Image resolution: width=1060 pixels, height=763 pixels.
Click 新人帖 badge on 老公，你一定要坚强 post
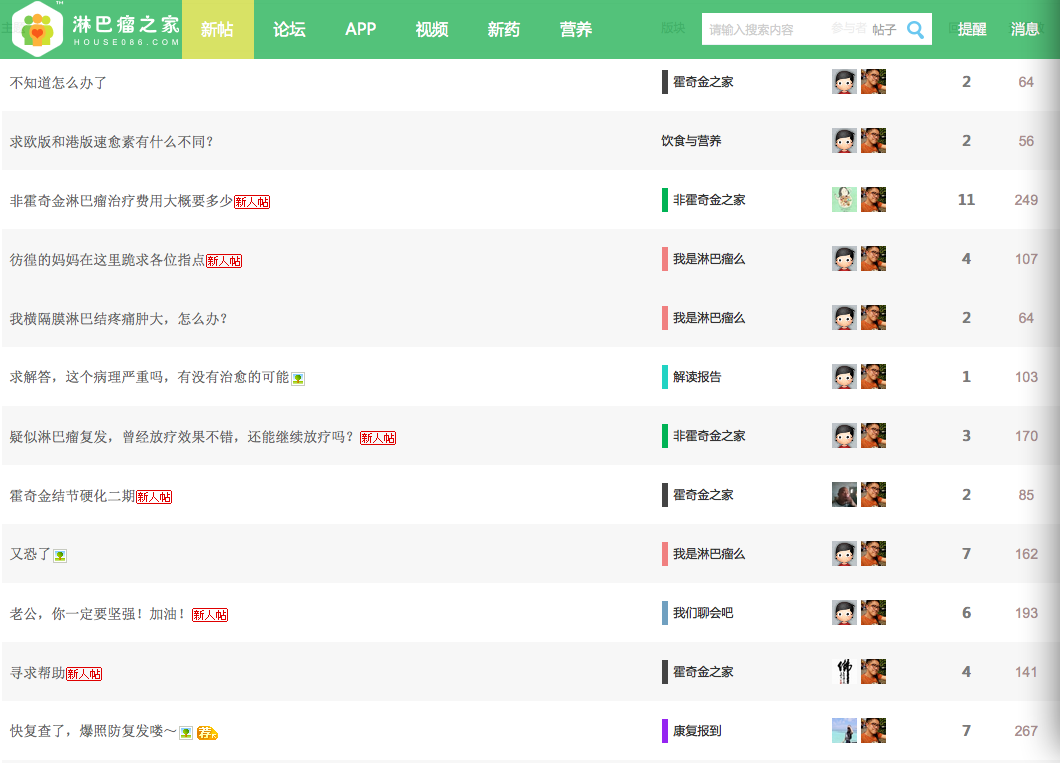tap(210, 614)
